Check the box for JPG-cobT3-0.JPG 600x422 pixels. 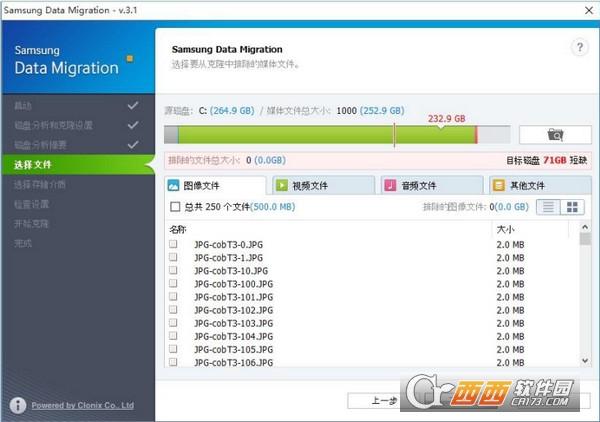click(173, 244)
